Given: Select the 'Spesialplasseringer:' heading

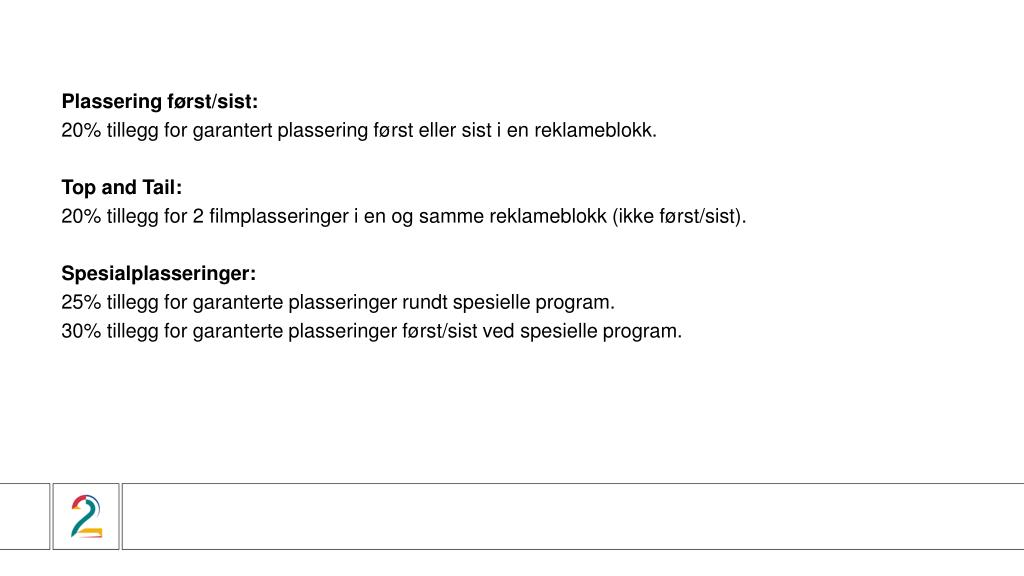Looking at the screenshot, I should pyautogui.click(x=159, y=274).
